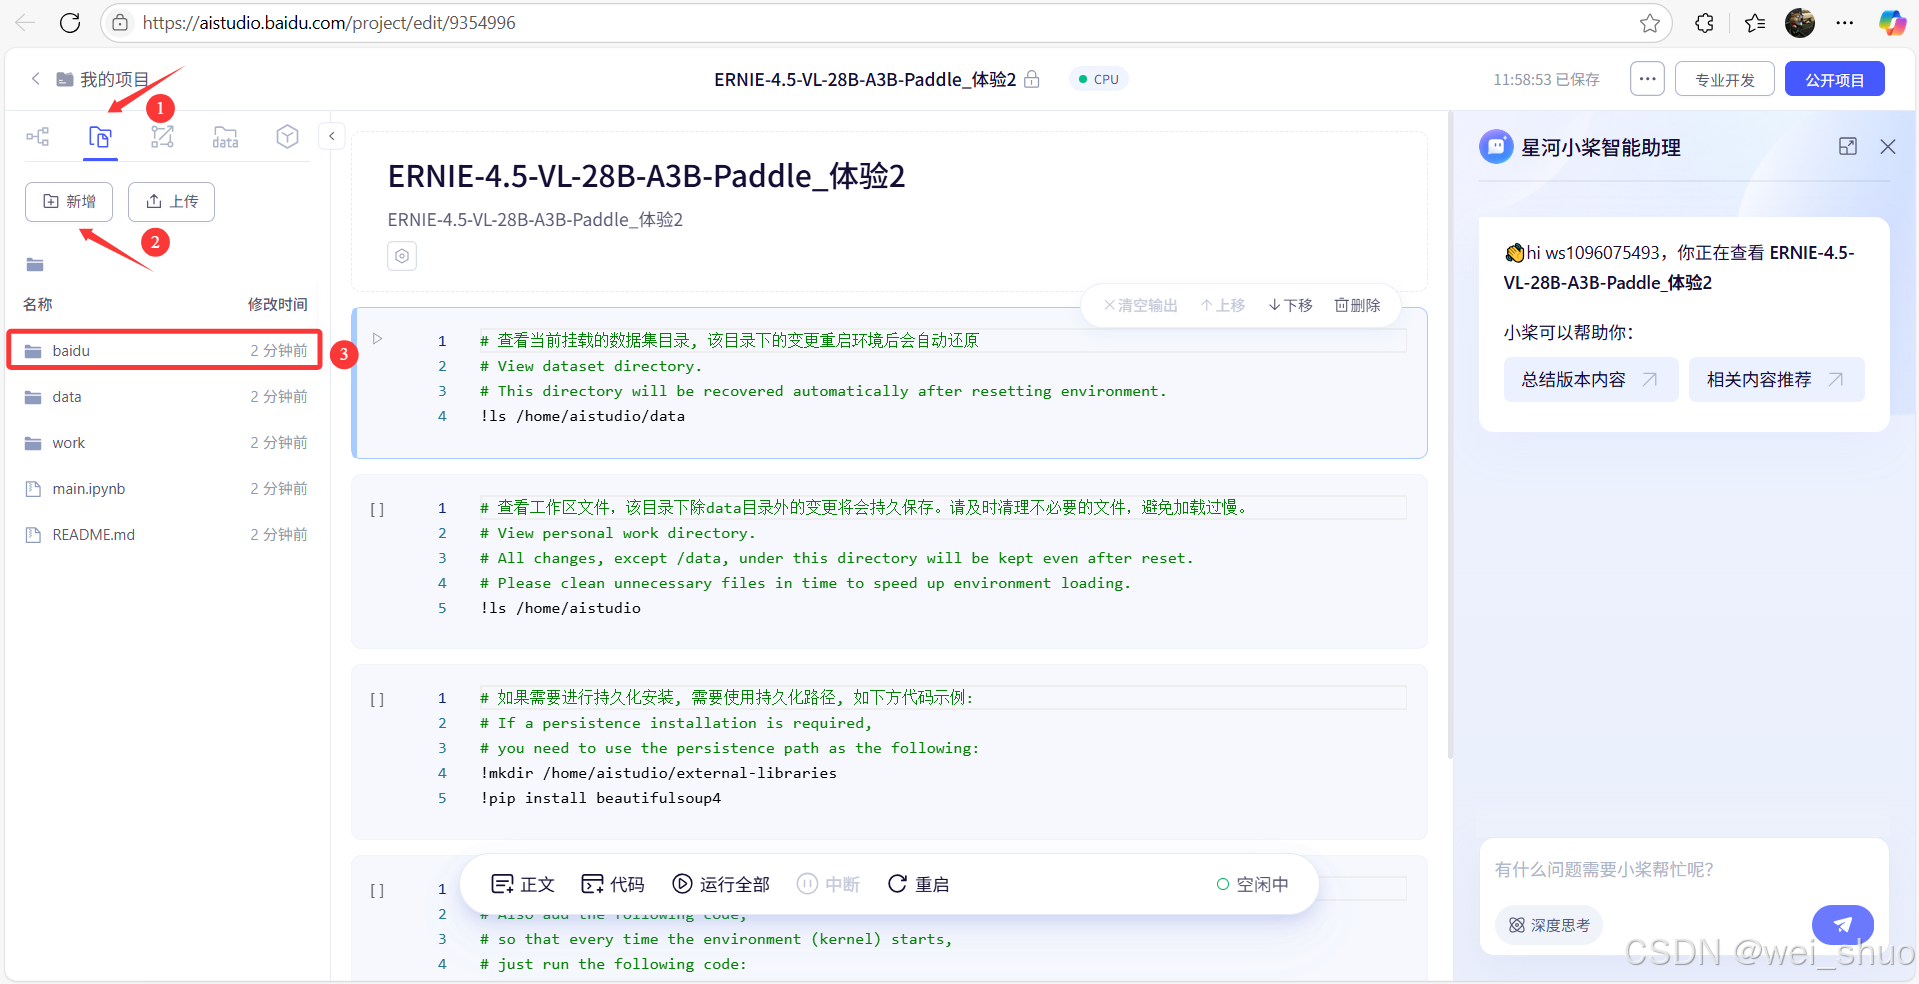
Task: Sort files by 修改时间 column
Action: [277, 304]
